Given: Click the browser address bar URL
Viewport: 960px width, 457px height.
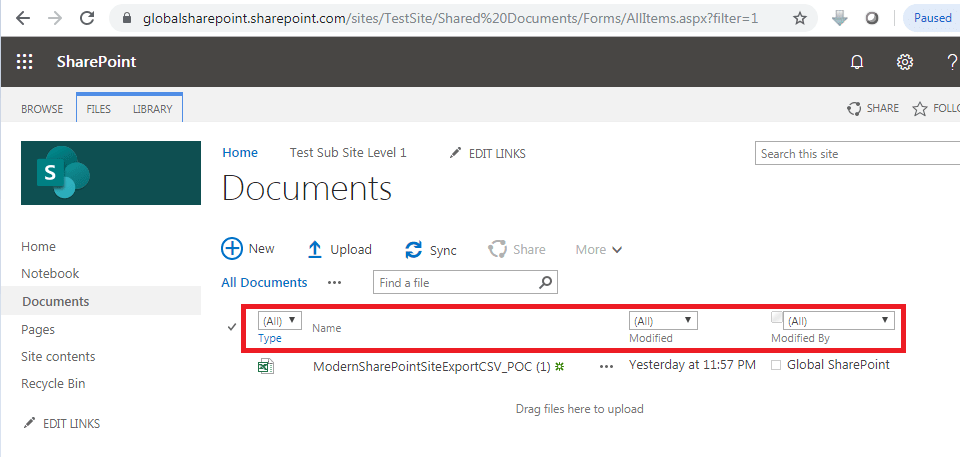Looking at the screenshot, I should 451,18.
